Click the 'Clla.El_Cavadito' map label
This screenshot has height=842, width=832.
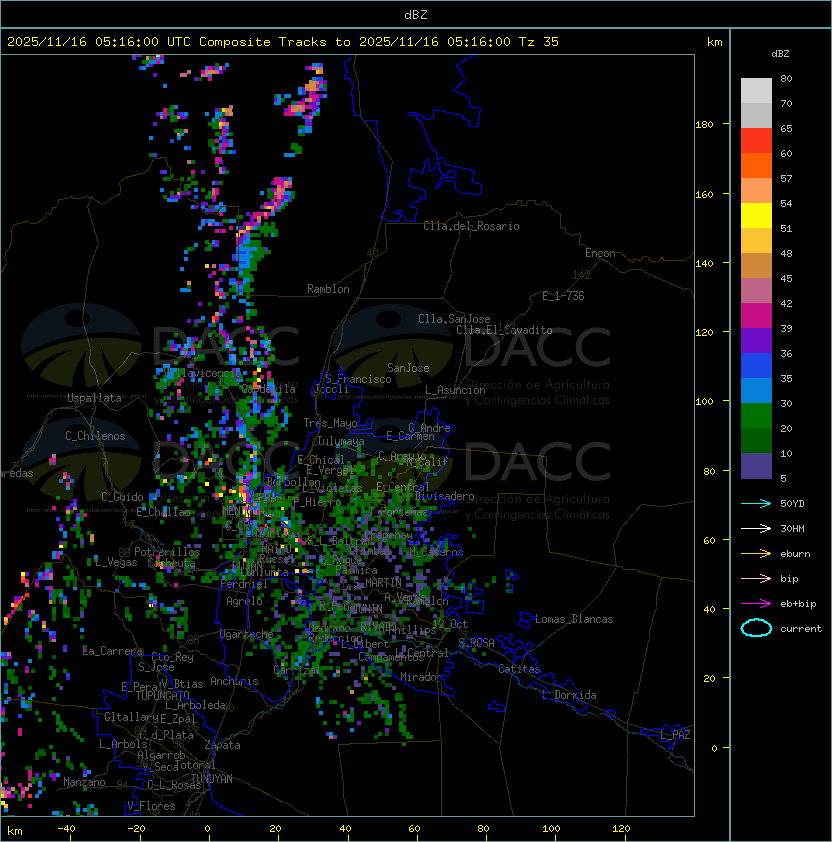[x=504, y=330]
